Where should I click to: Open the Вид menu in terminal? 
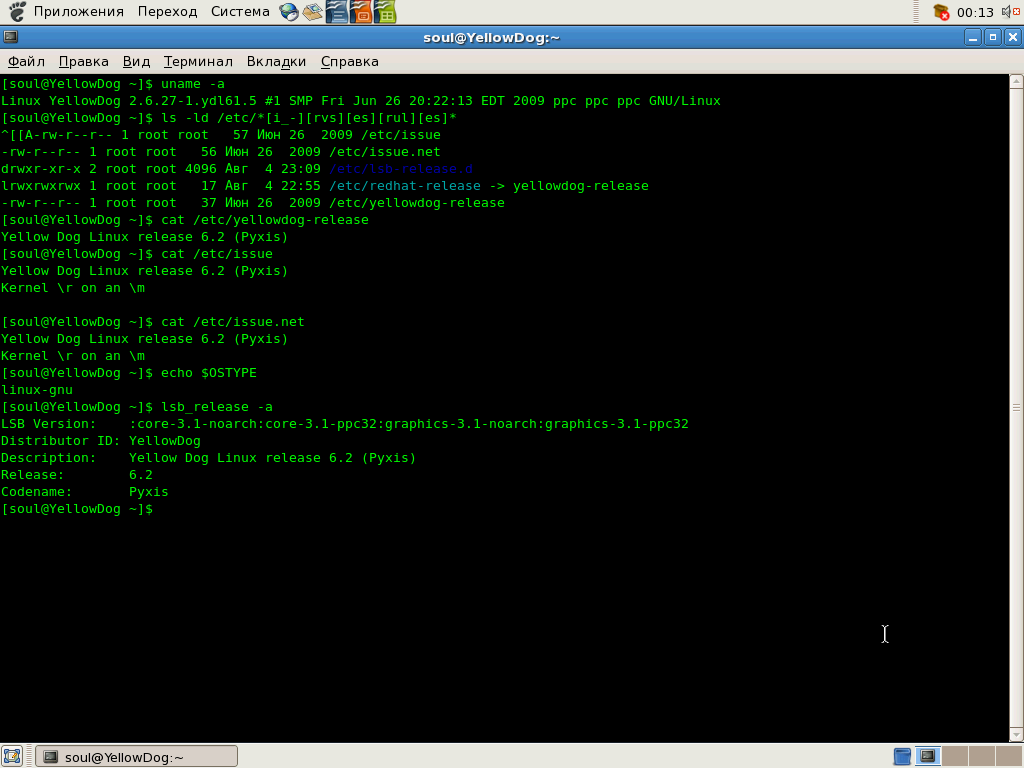[x=136, y=61]
